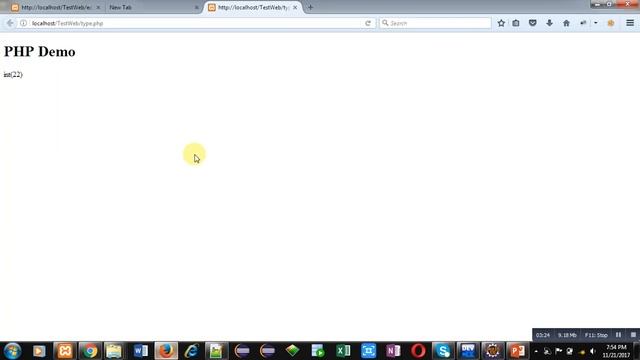This screenshot has width=640, height=360.
Task: Click the int(22) output text
Action: pyautogui.click(x=13, y=74)
